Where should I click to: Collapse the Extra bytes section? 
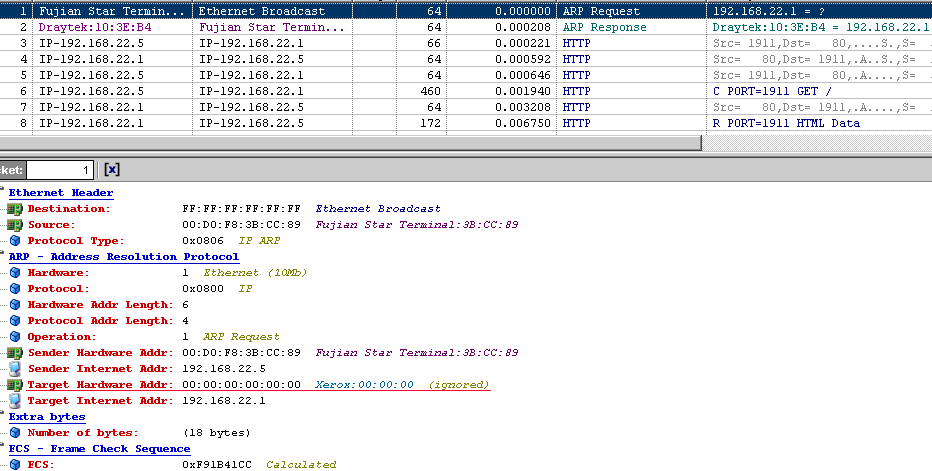coord(3,417)
